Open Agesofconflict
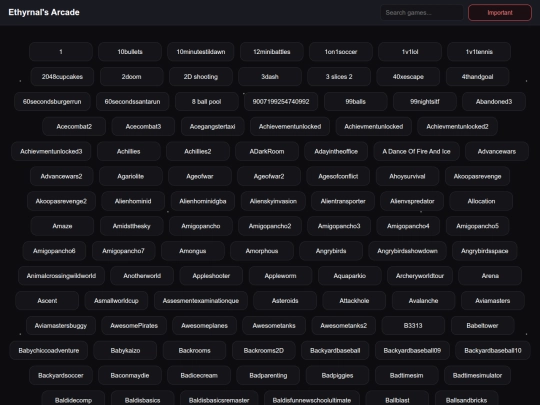 338,176
